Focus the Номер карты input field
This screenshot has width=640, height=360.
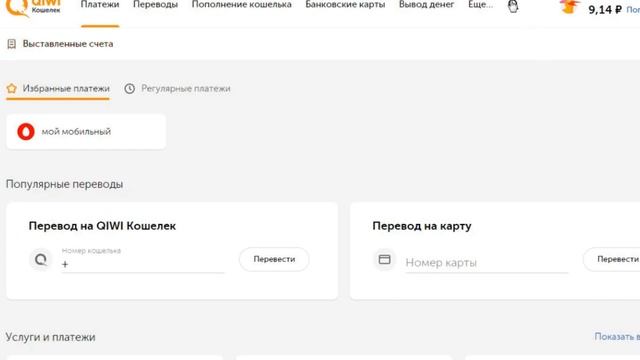point(487,262)
